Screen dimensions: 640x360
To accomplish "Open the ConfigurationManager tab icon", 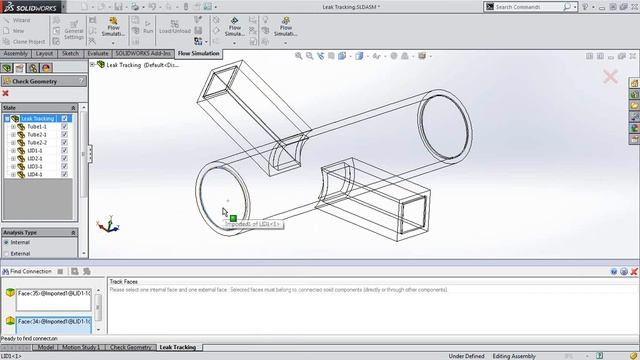I will (33, 68).
